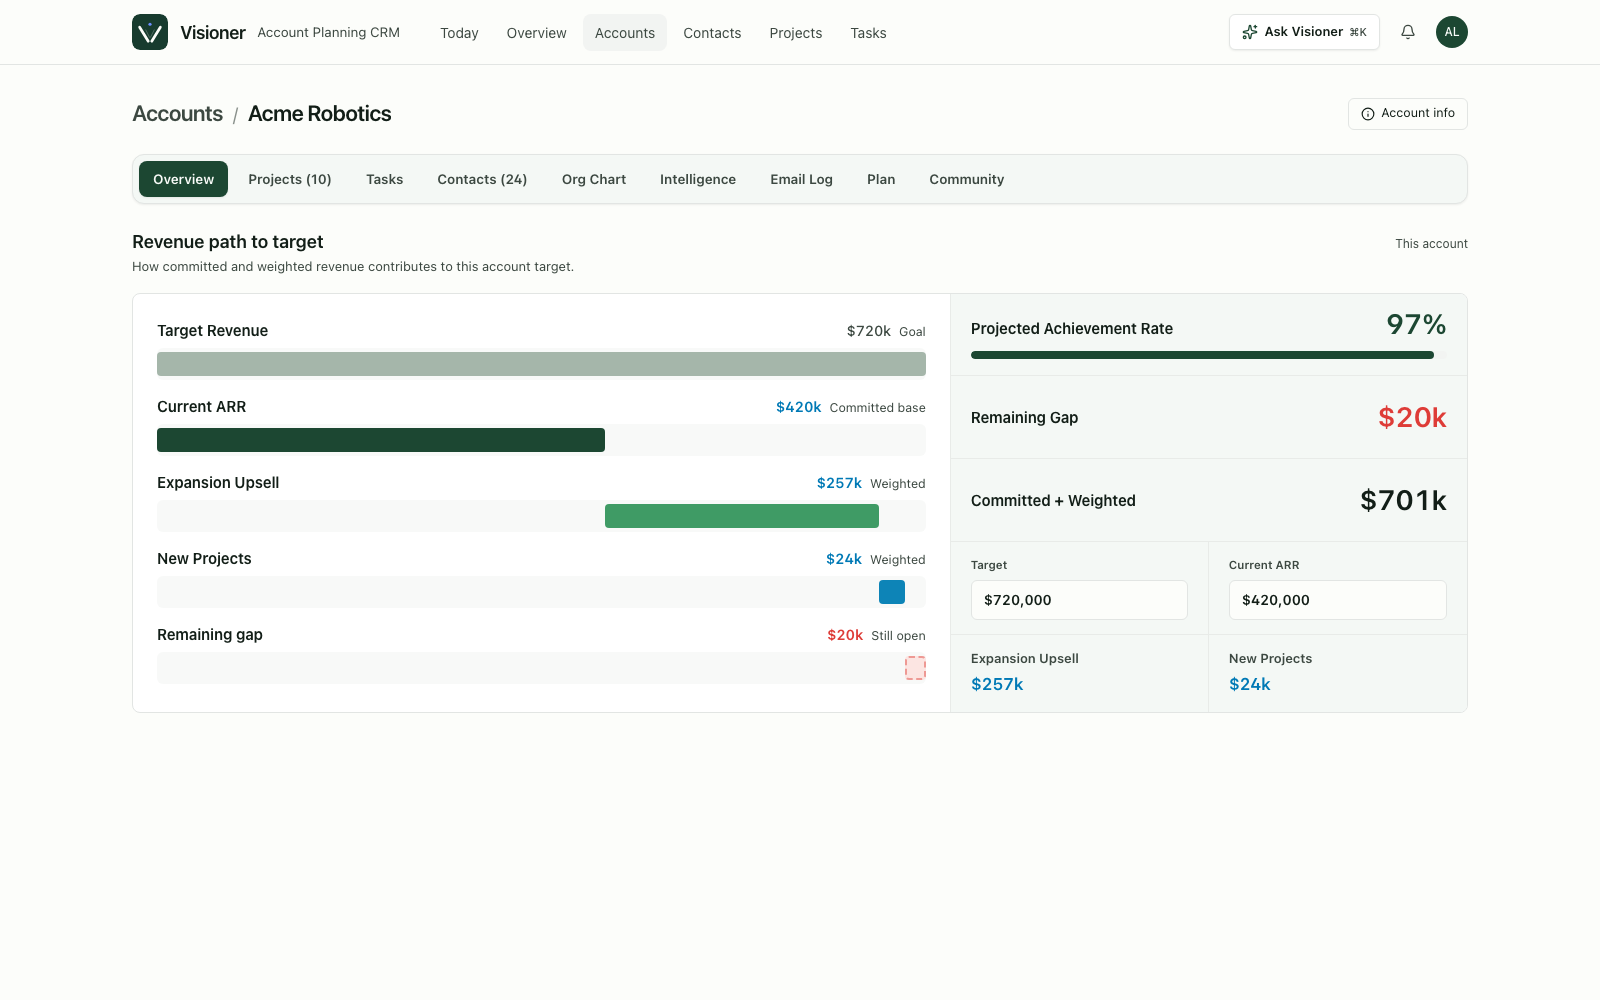Viewport: 1600px width, 1000px height.
Task: Select the Overview account tab
Action: point(183,179)
